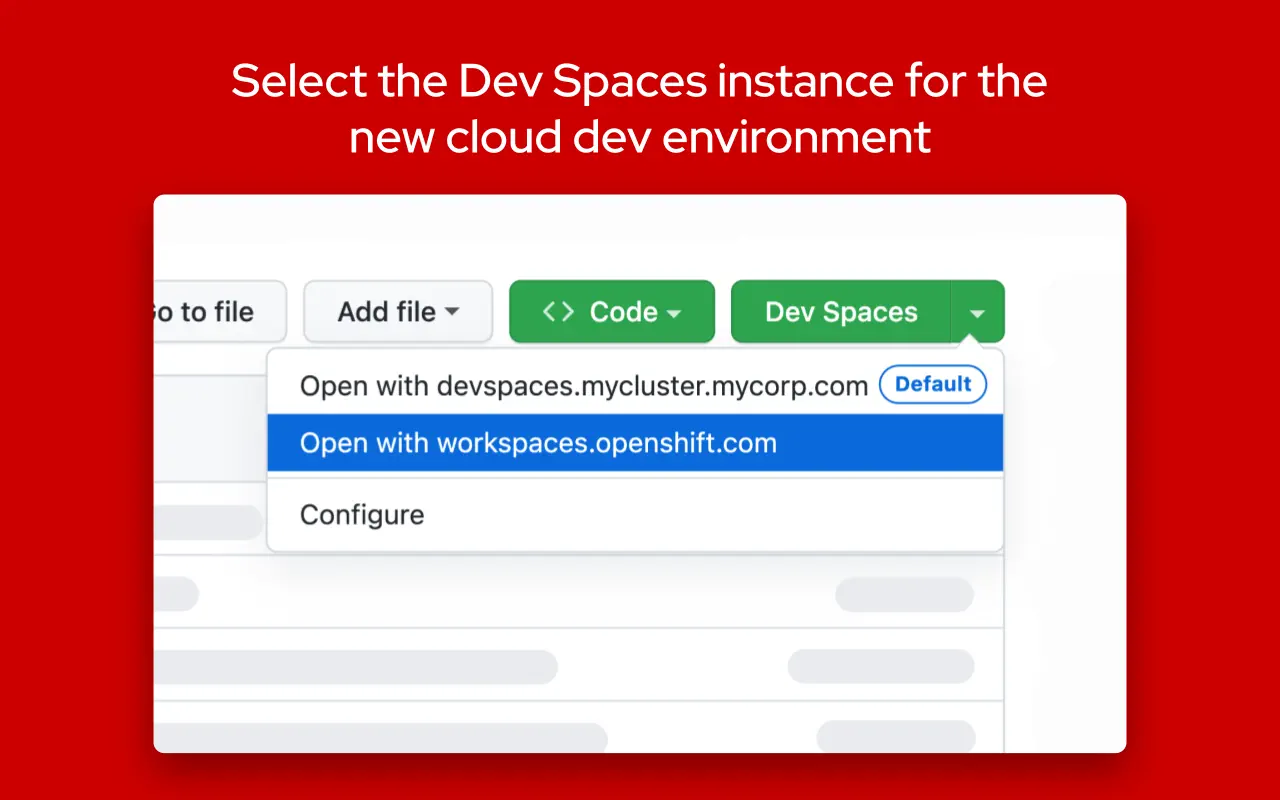Viewport: 1280px width, 800px height.
Task: Click the Default badge pill
Action: 933,384
